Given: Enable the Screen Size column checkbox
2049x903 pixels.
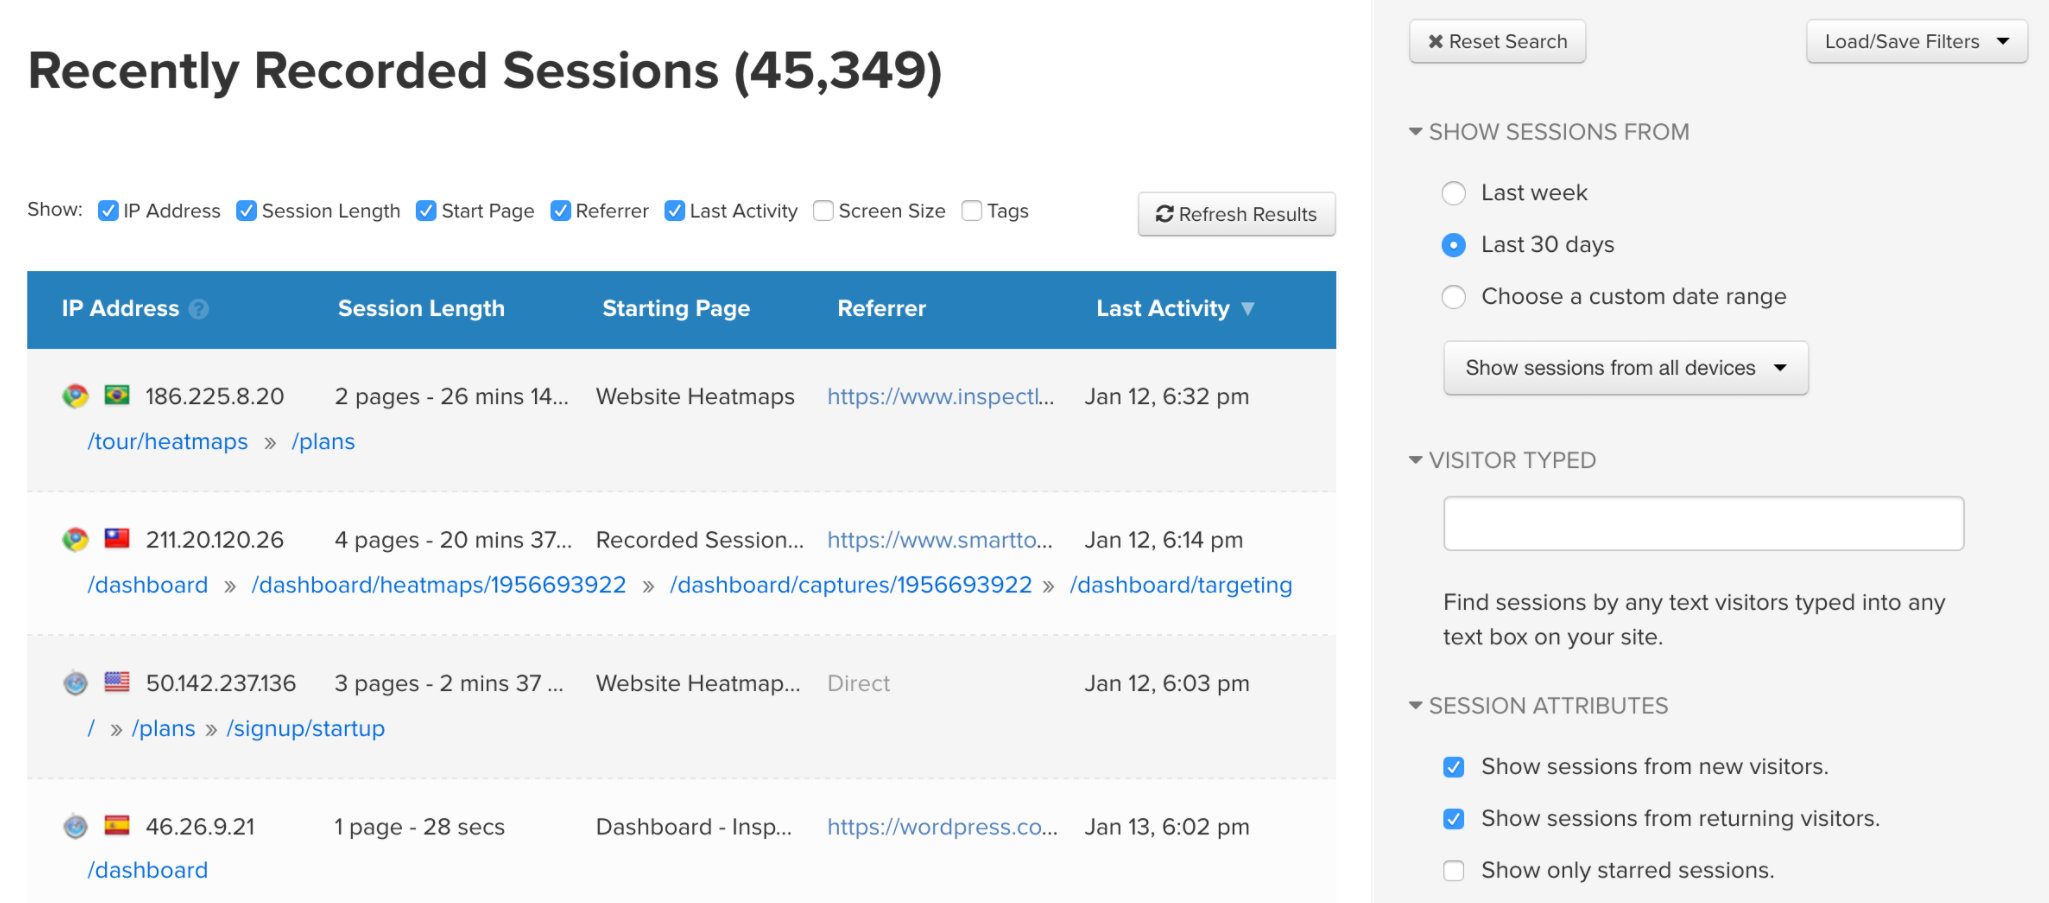Looking at the screenshot, I should pos(823,211).
